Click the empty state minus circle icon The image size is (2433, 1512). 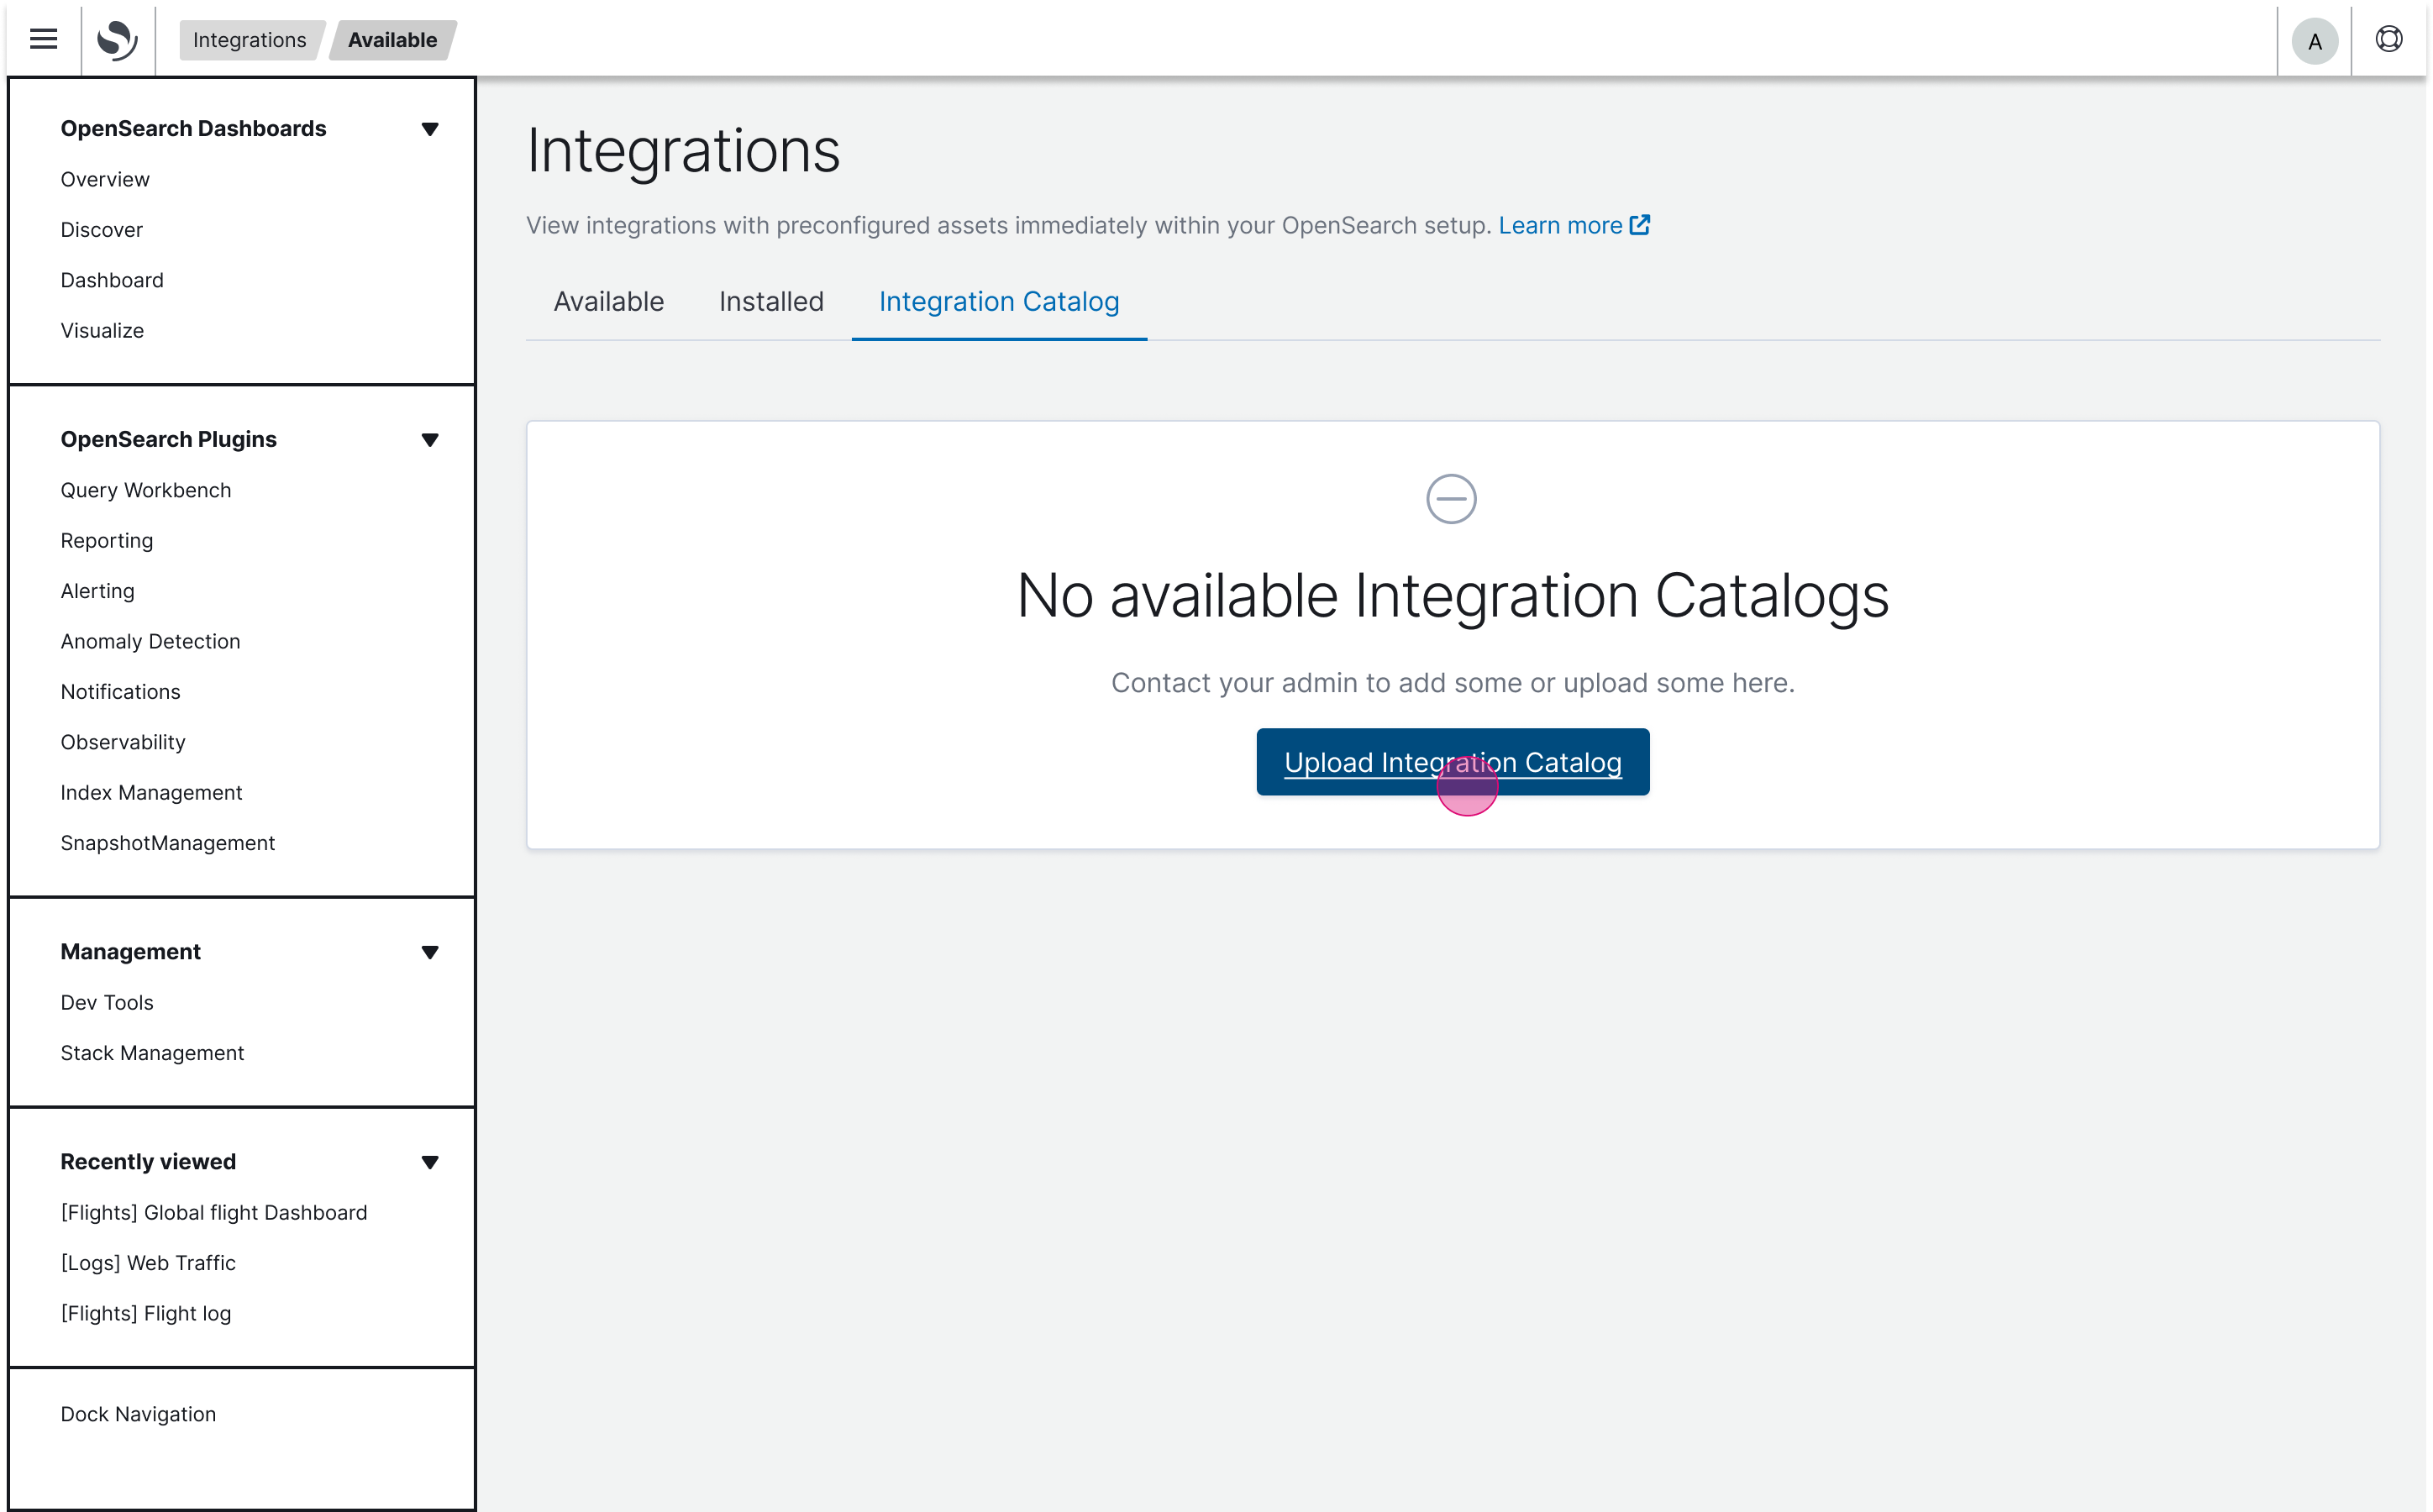[x=1451, y=499]
